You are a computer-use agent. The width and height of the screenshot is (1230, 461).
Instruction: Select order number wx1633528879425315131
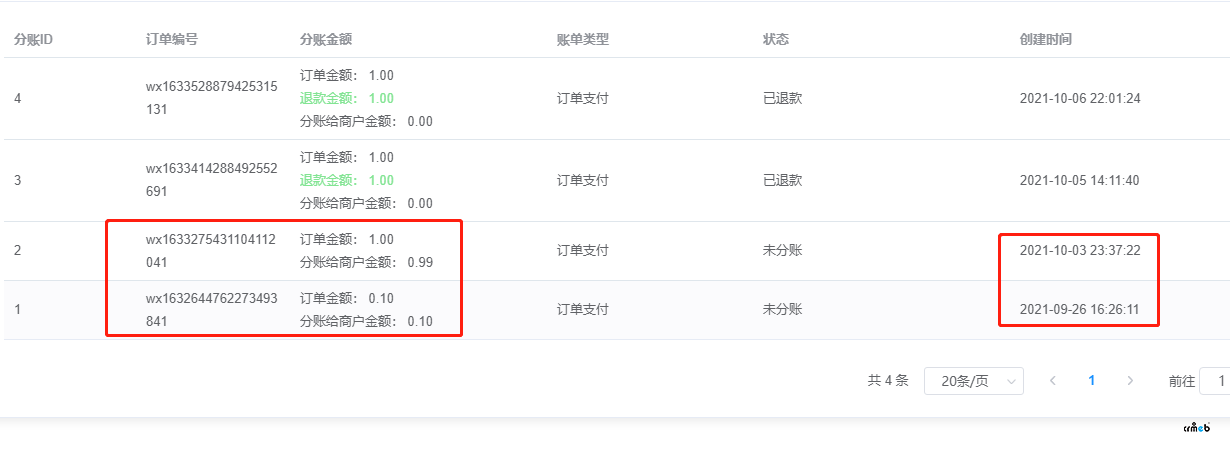point(212,98)
